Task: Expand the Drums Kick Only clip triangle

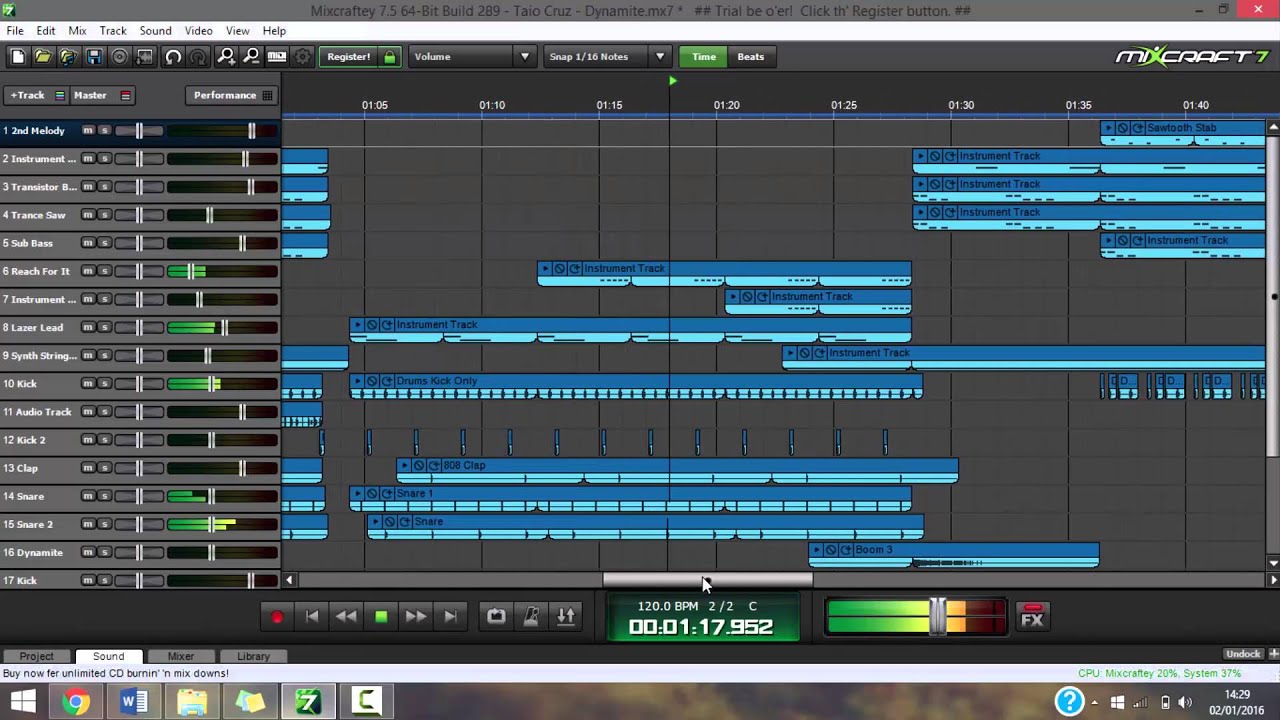Action: [357, 381]
